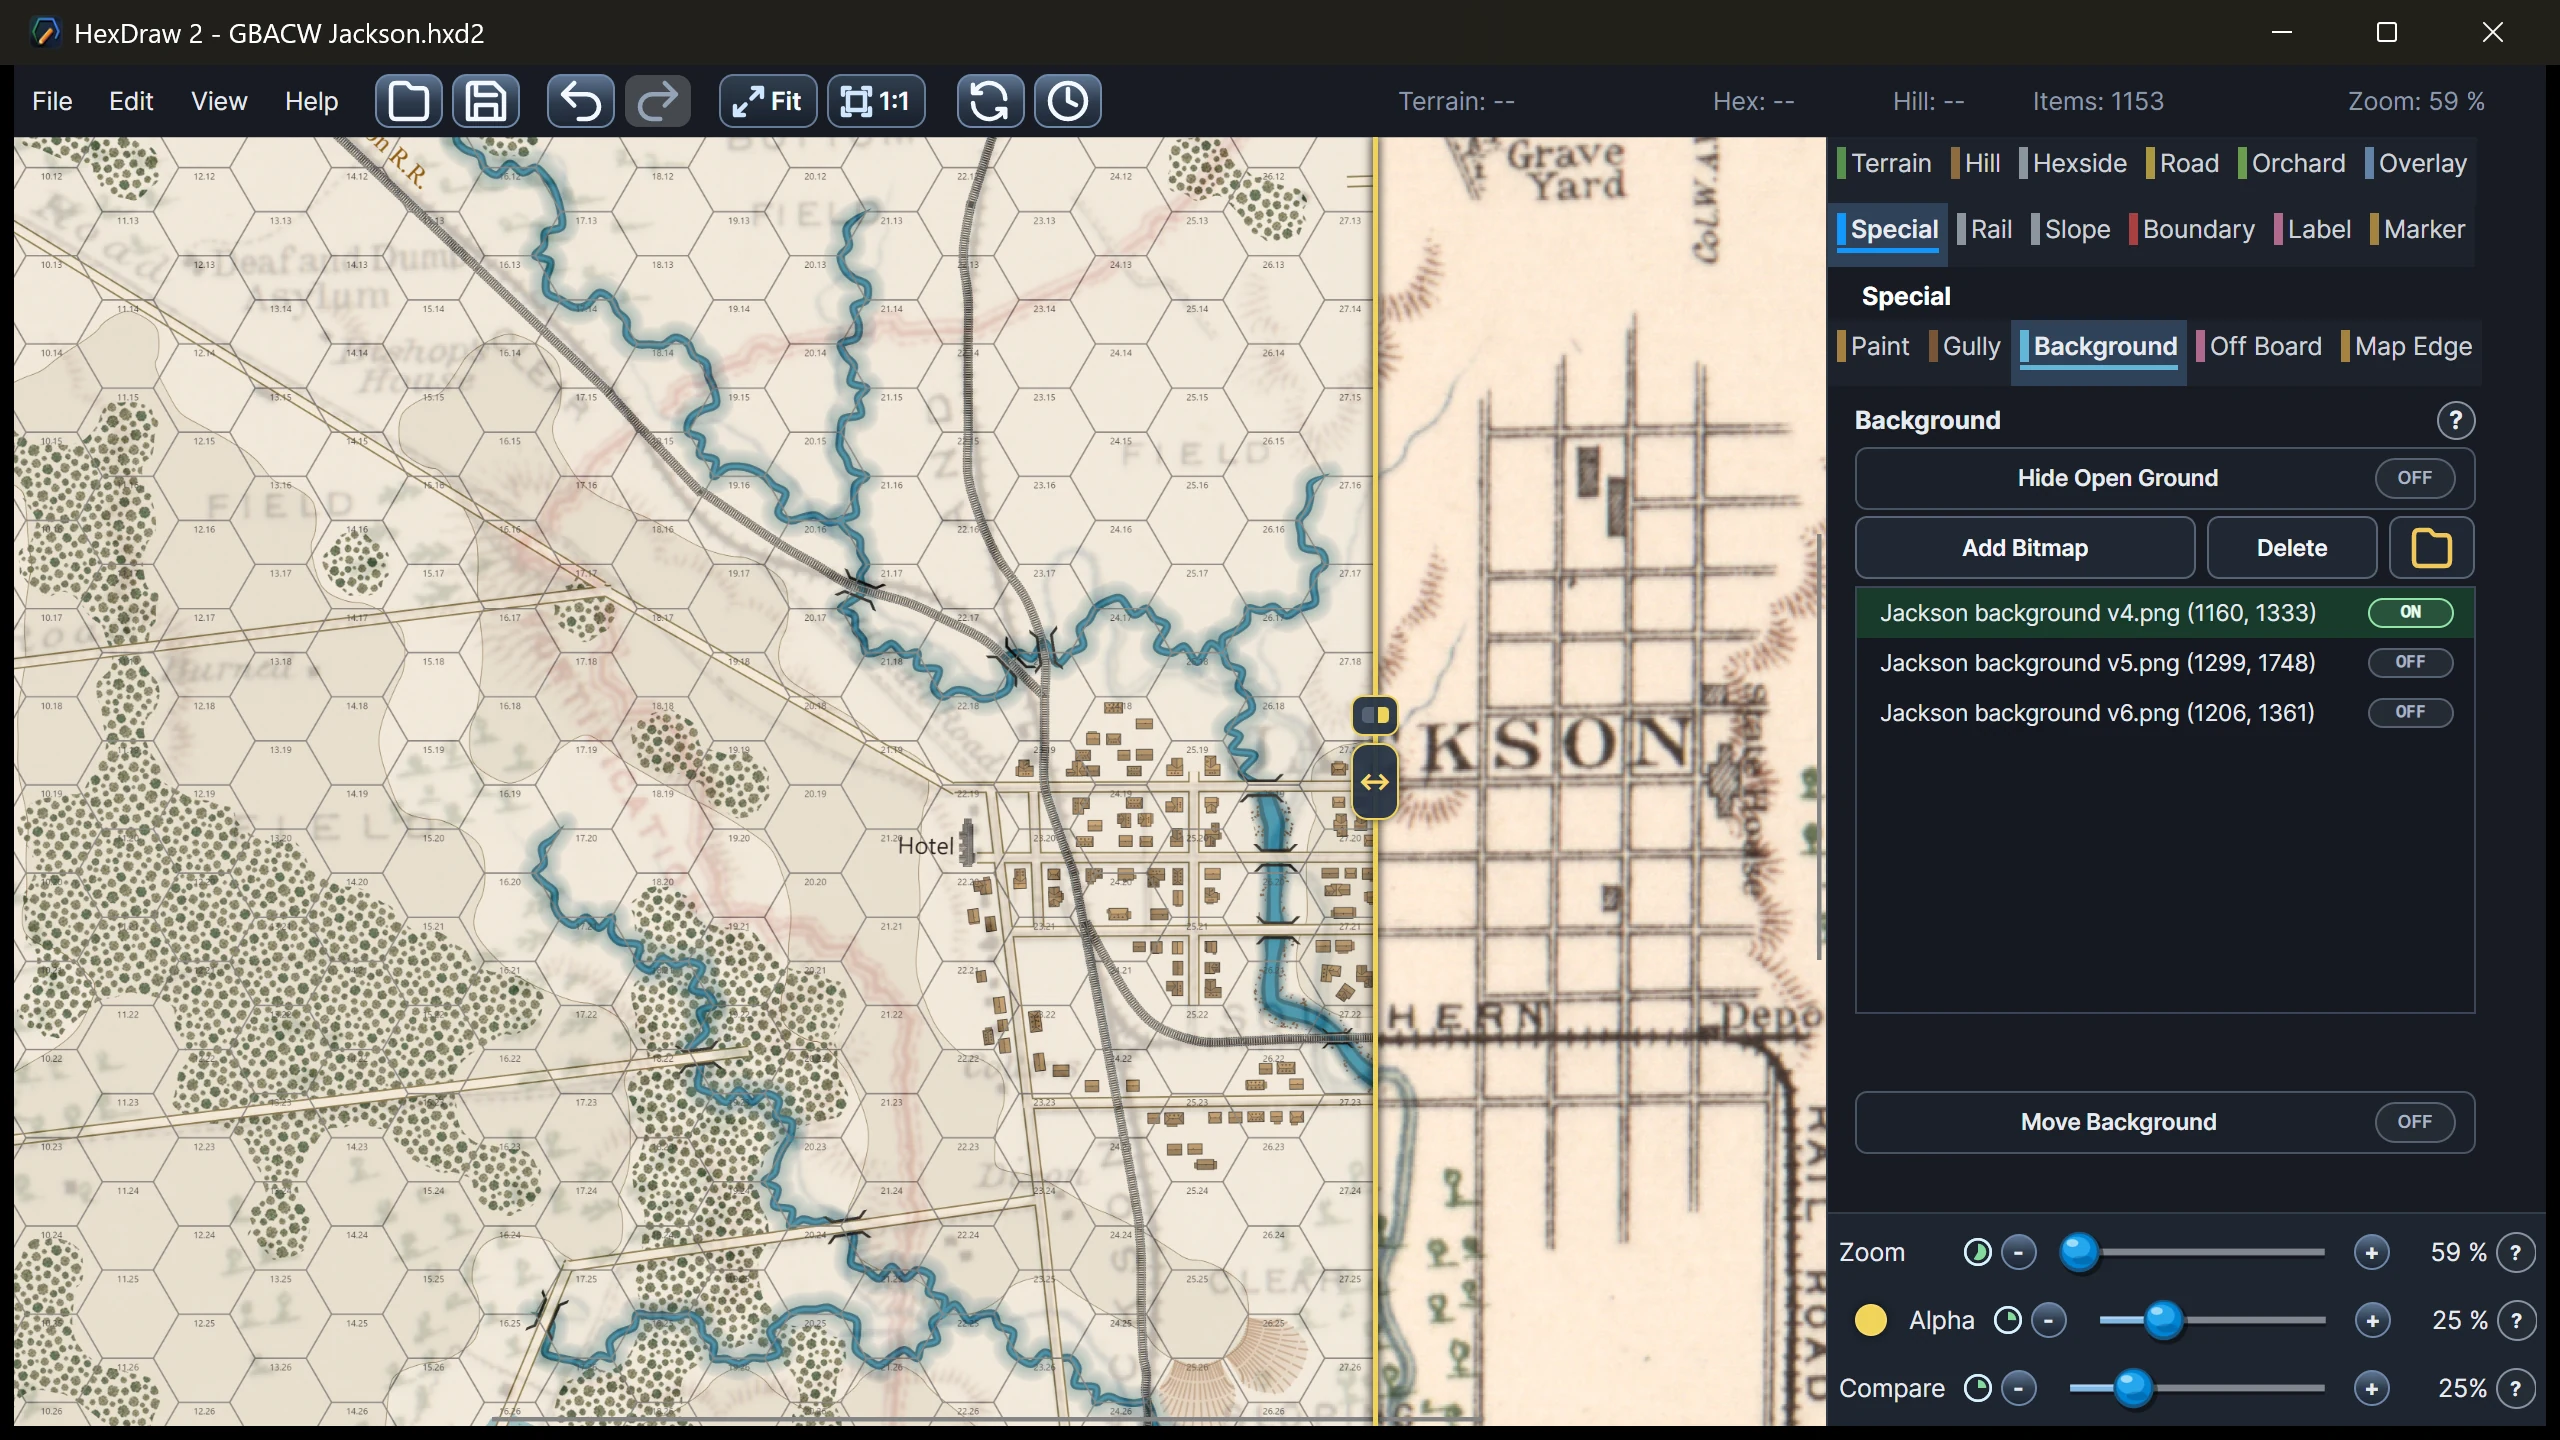Screen dimensions: 2560x1440
Task: Switch to the Overlay tab
Action: (x=2416, y=163)
